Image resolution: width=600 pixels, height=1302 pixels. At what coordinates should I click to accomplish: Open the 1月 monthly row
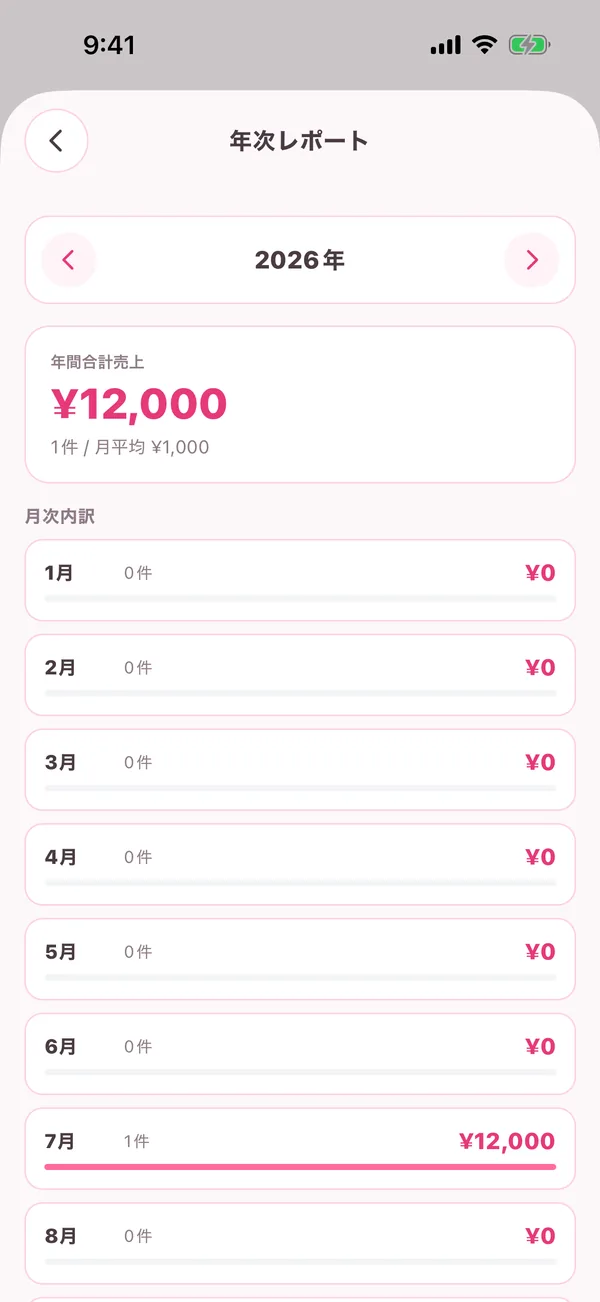tap(300, 580)
